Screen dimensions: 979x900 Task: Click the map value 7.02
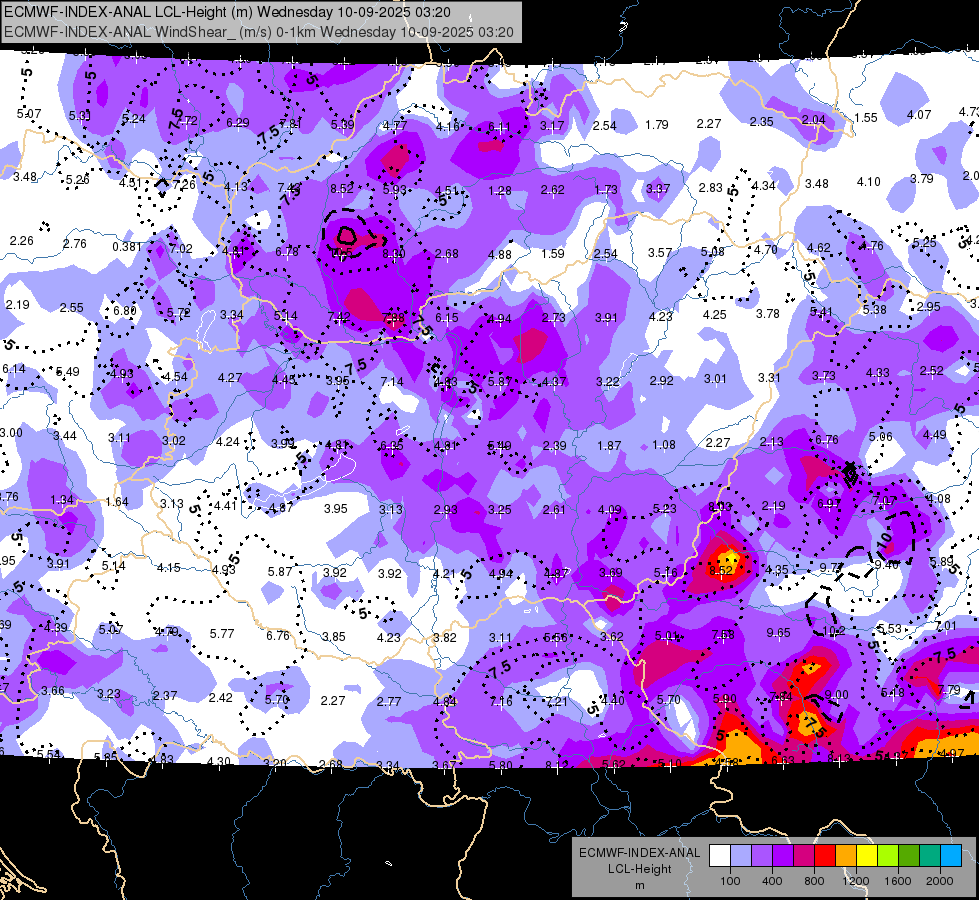point(181,249)
